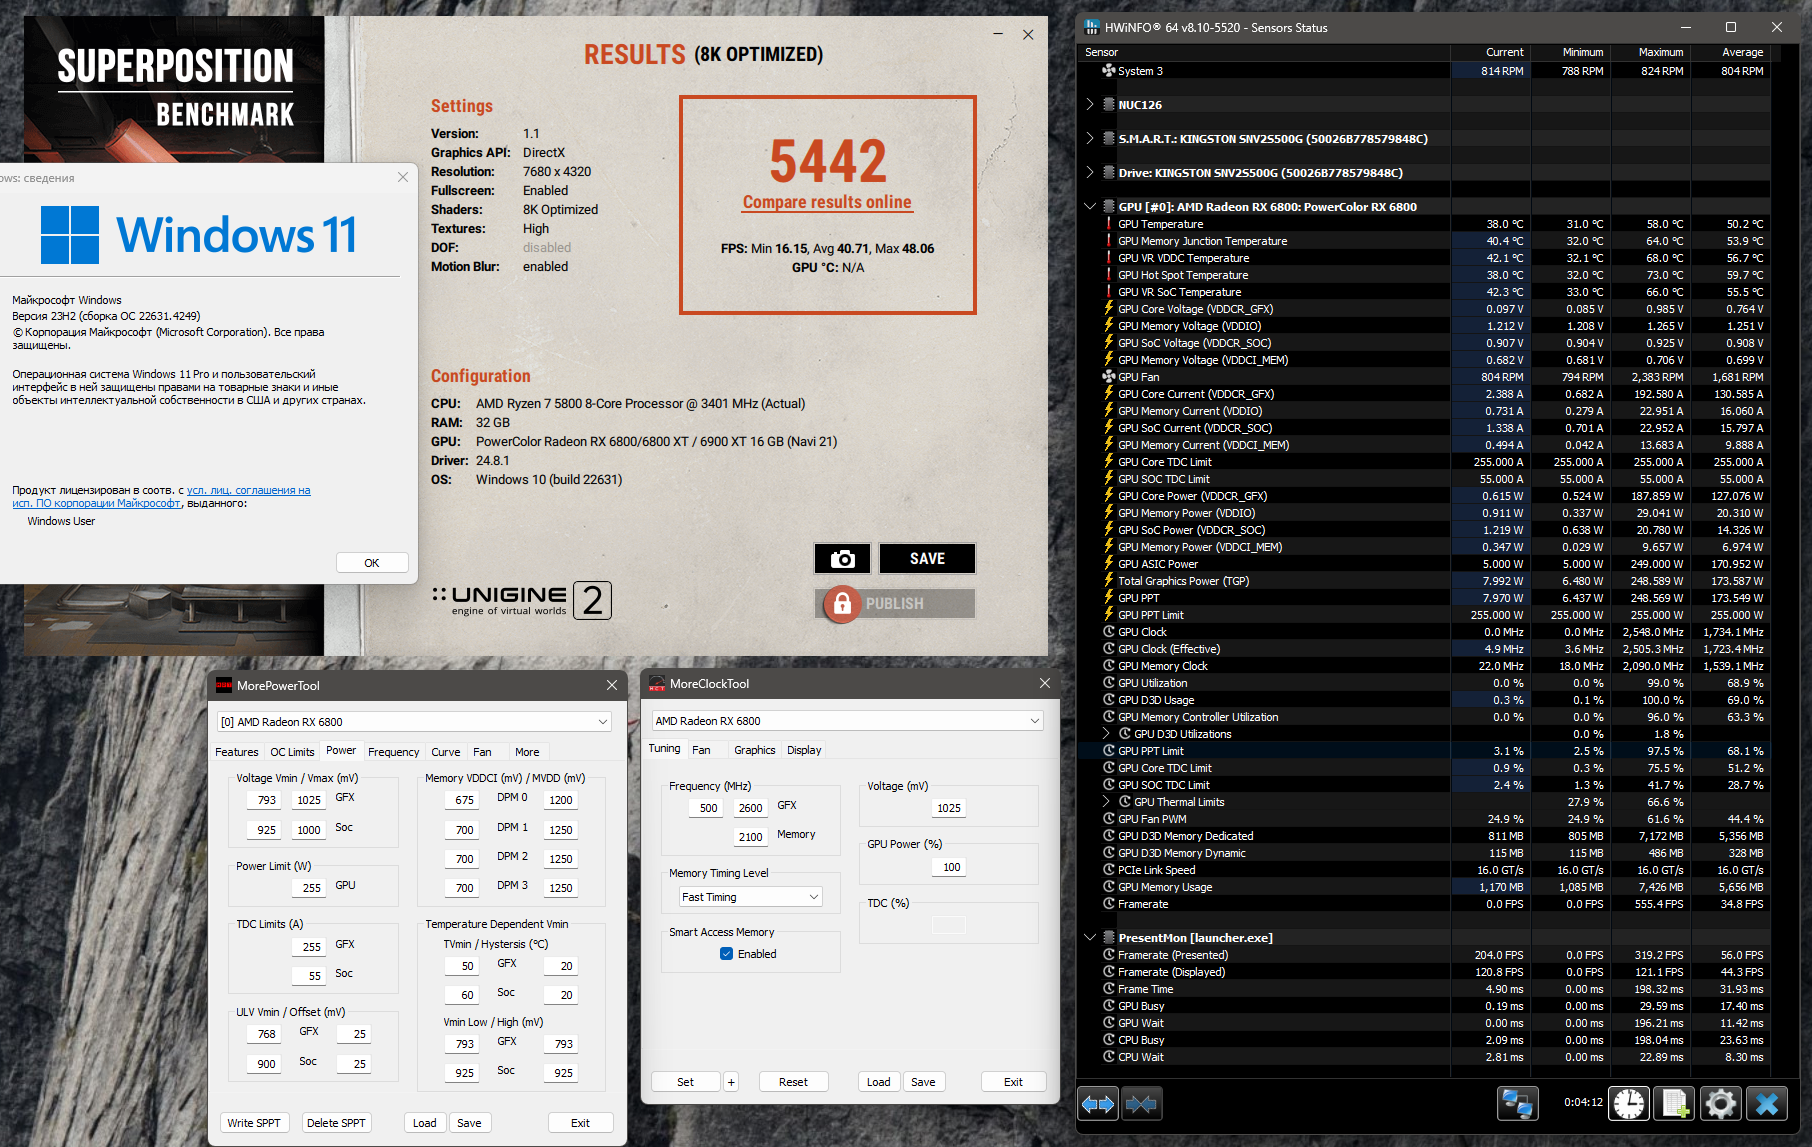Open the Memory Timing Level dropdown
This screenshot has width=1812, height=1147.
click(x=751, y=897)
